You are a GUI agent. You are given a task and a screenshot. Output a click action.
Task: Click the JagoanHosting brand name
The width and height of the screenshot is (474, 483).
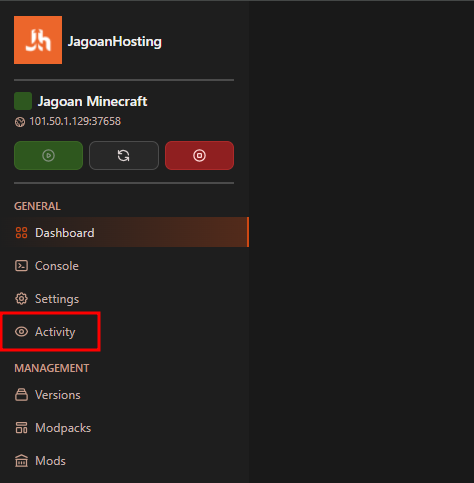point(115,42)
